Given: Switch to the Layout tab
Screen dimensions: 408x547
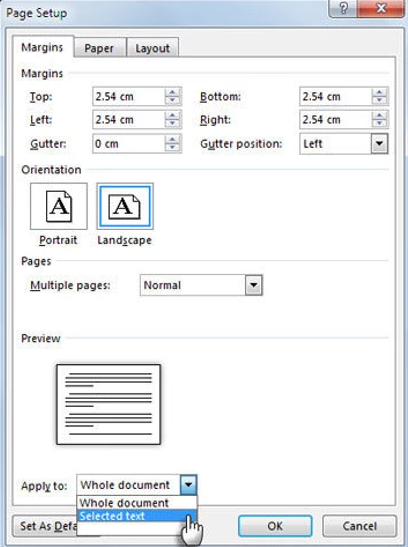Looking at the screenshot, I should click(x=153, y=48).
